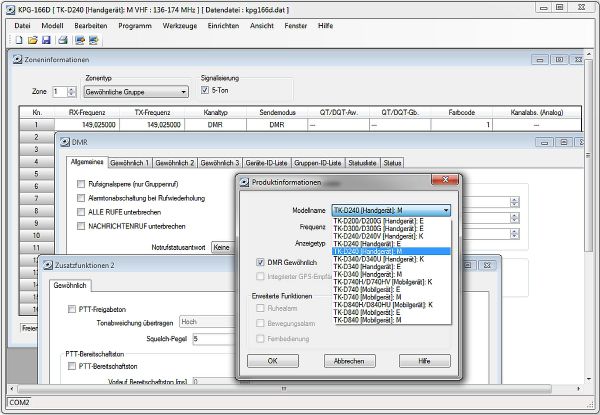Screen dimensions: 600x415
Task: Click the New file icon in the toolbar
Action: click(19, 40)
